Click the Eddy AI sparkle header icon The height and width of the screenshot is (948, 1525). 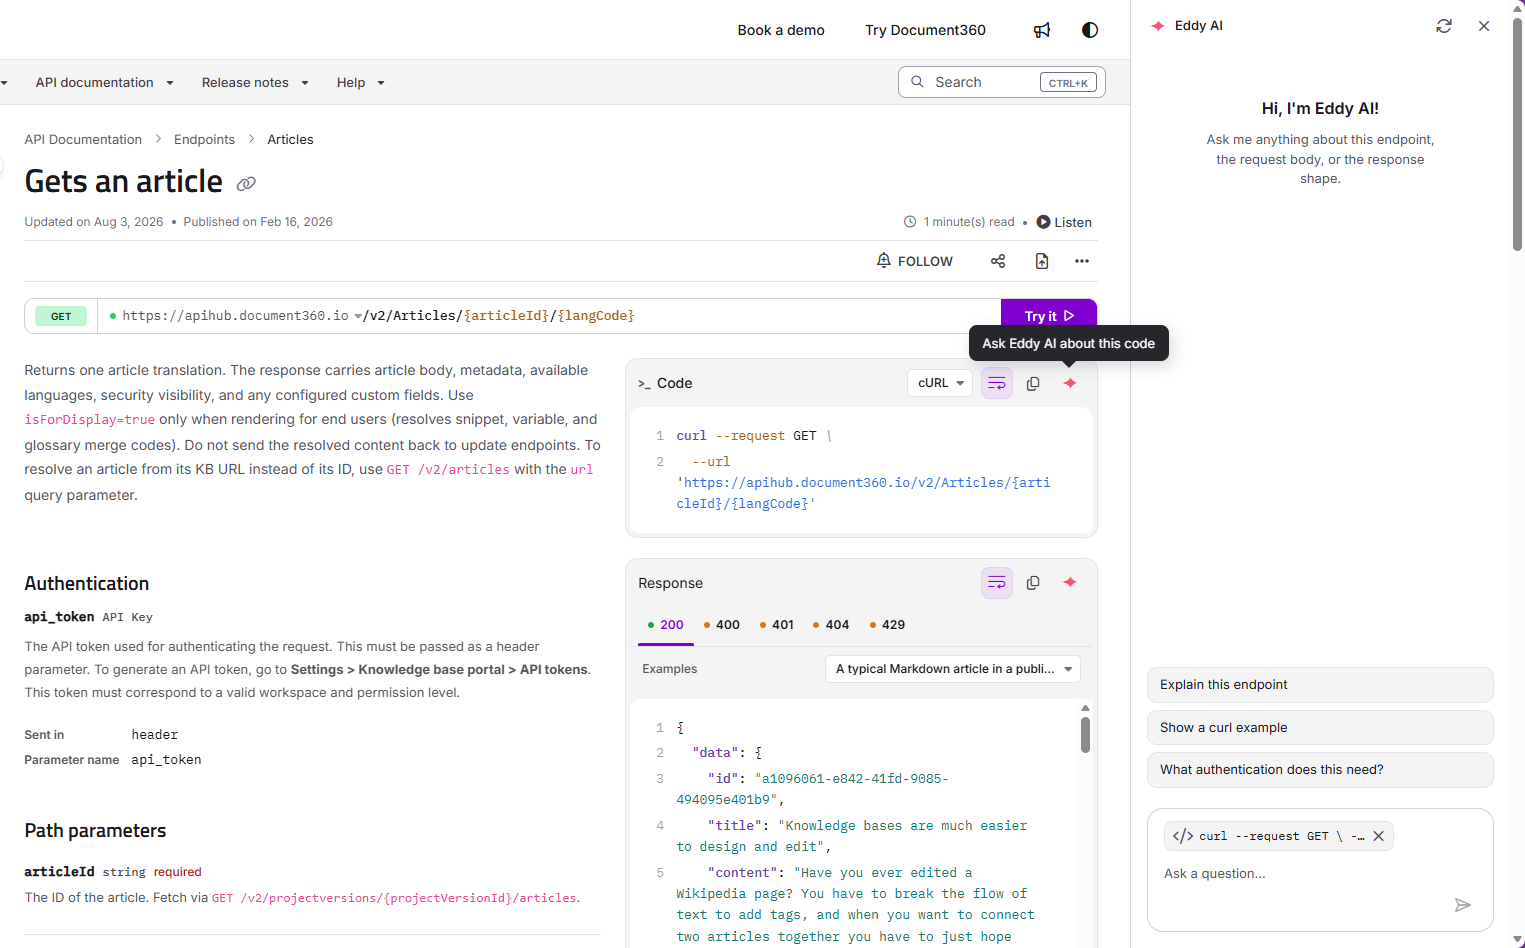point(1158,26)
